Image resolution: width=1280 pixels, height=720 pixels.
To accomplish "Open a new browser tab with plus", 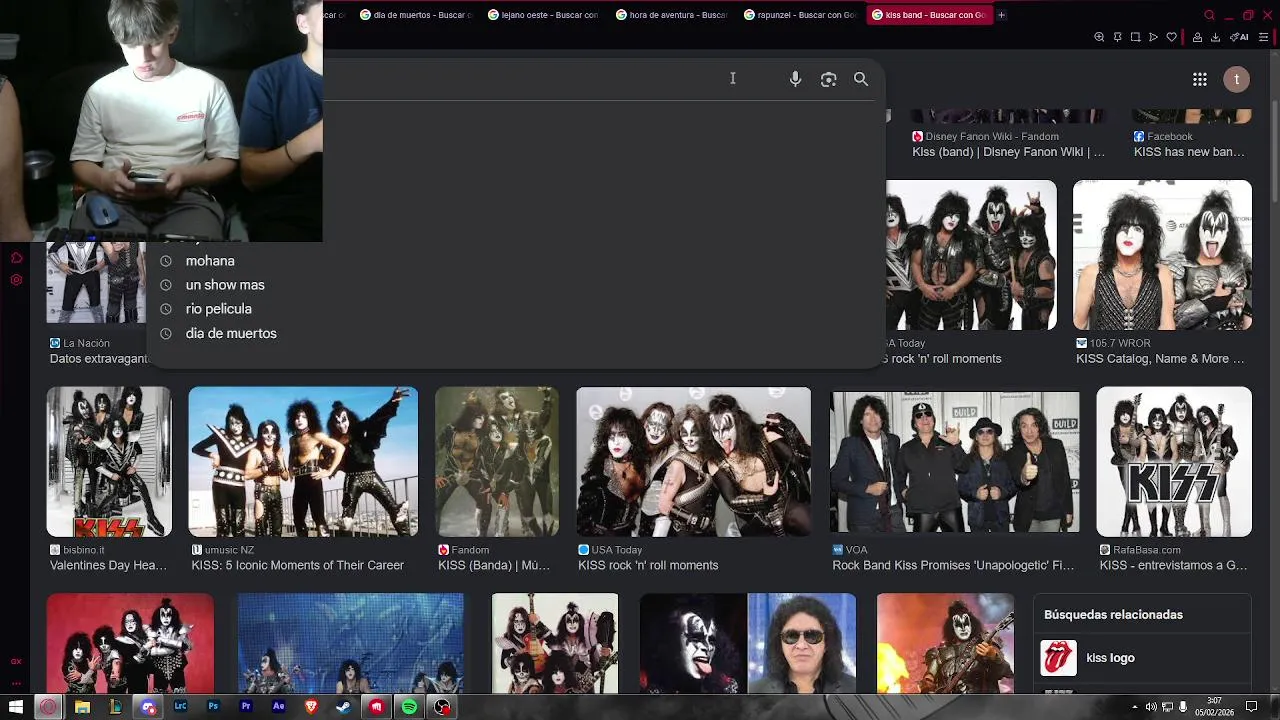I will [1001, 15].
